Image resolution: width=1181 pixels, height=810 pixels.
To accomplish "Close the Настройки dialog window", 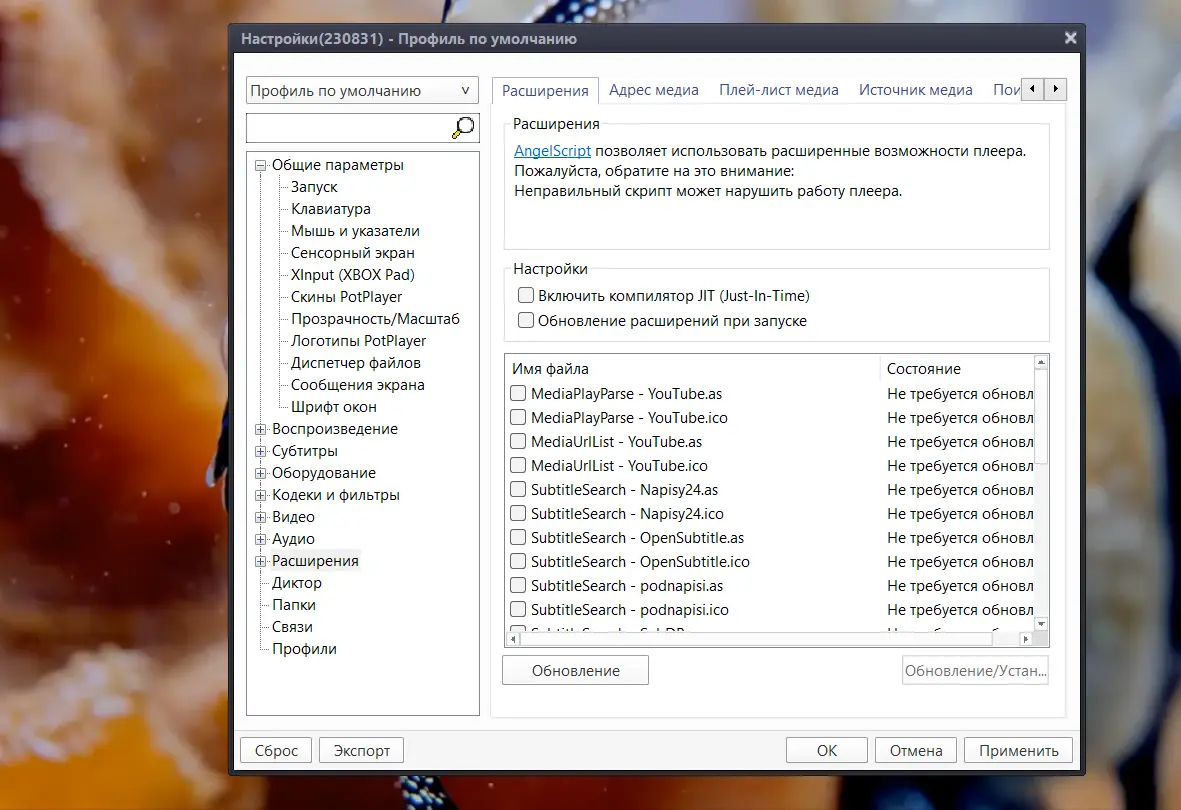I will click(x=1070, y=38).
